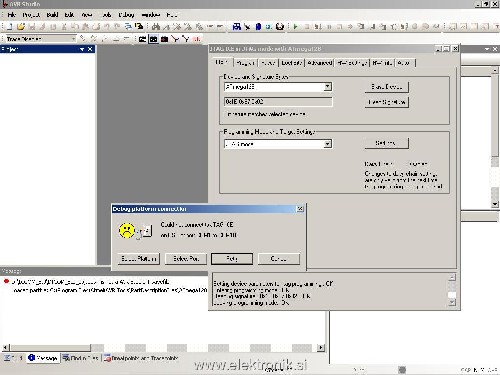Open the File menu
This screenshot has width=500, height=375.
coord(12,15)
